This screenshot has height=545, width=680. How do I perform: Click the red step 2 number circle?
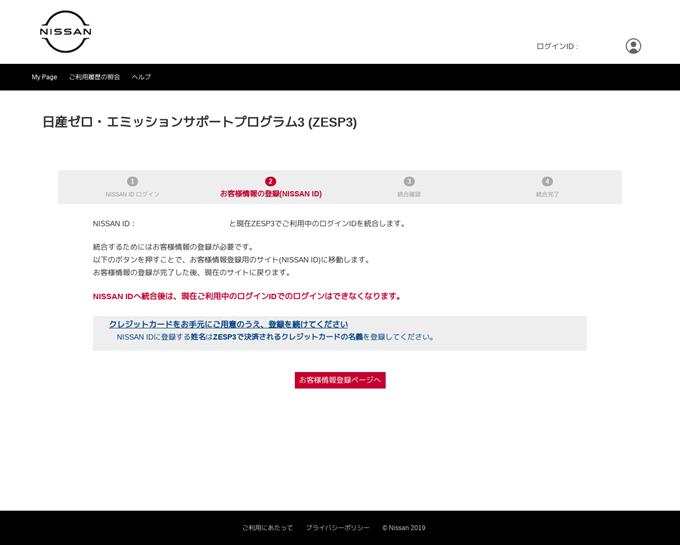(x=270, y=181)
